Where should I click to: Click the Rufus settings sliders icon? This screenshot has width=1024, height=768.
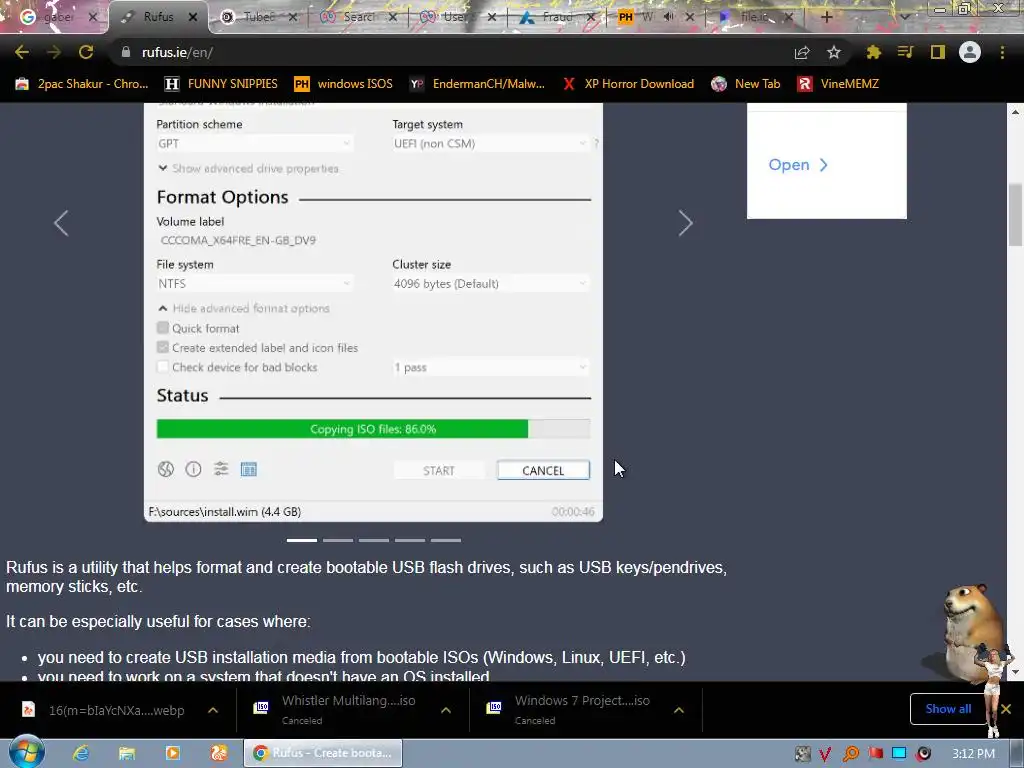click(x=221, y=469)
